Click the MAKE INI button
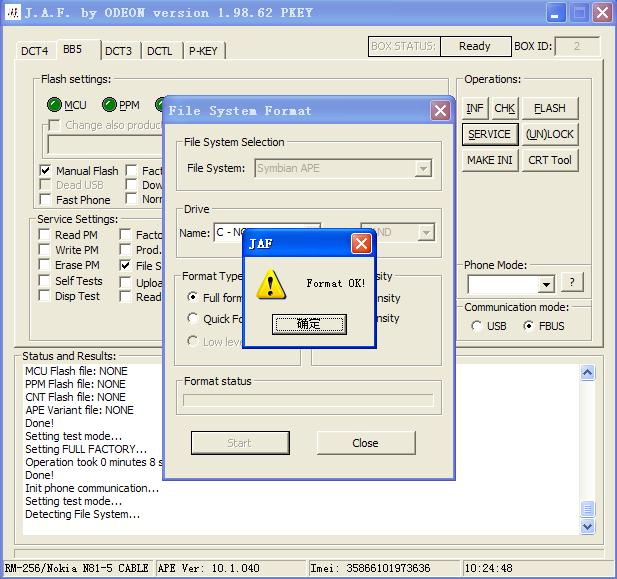 [490, 160]
